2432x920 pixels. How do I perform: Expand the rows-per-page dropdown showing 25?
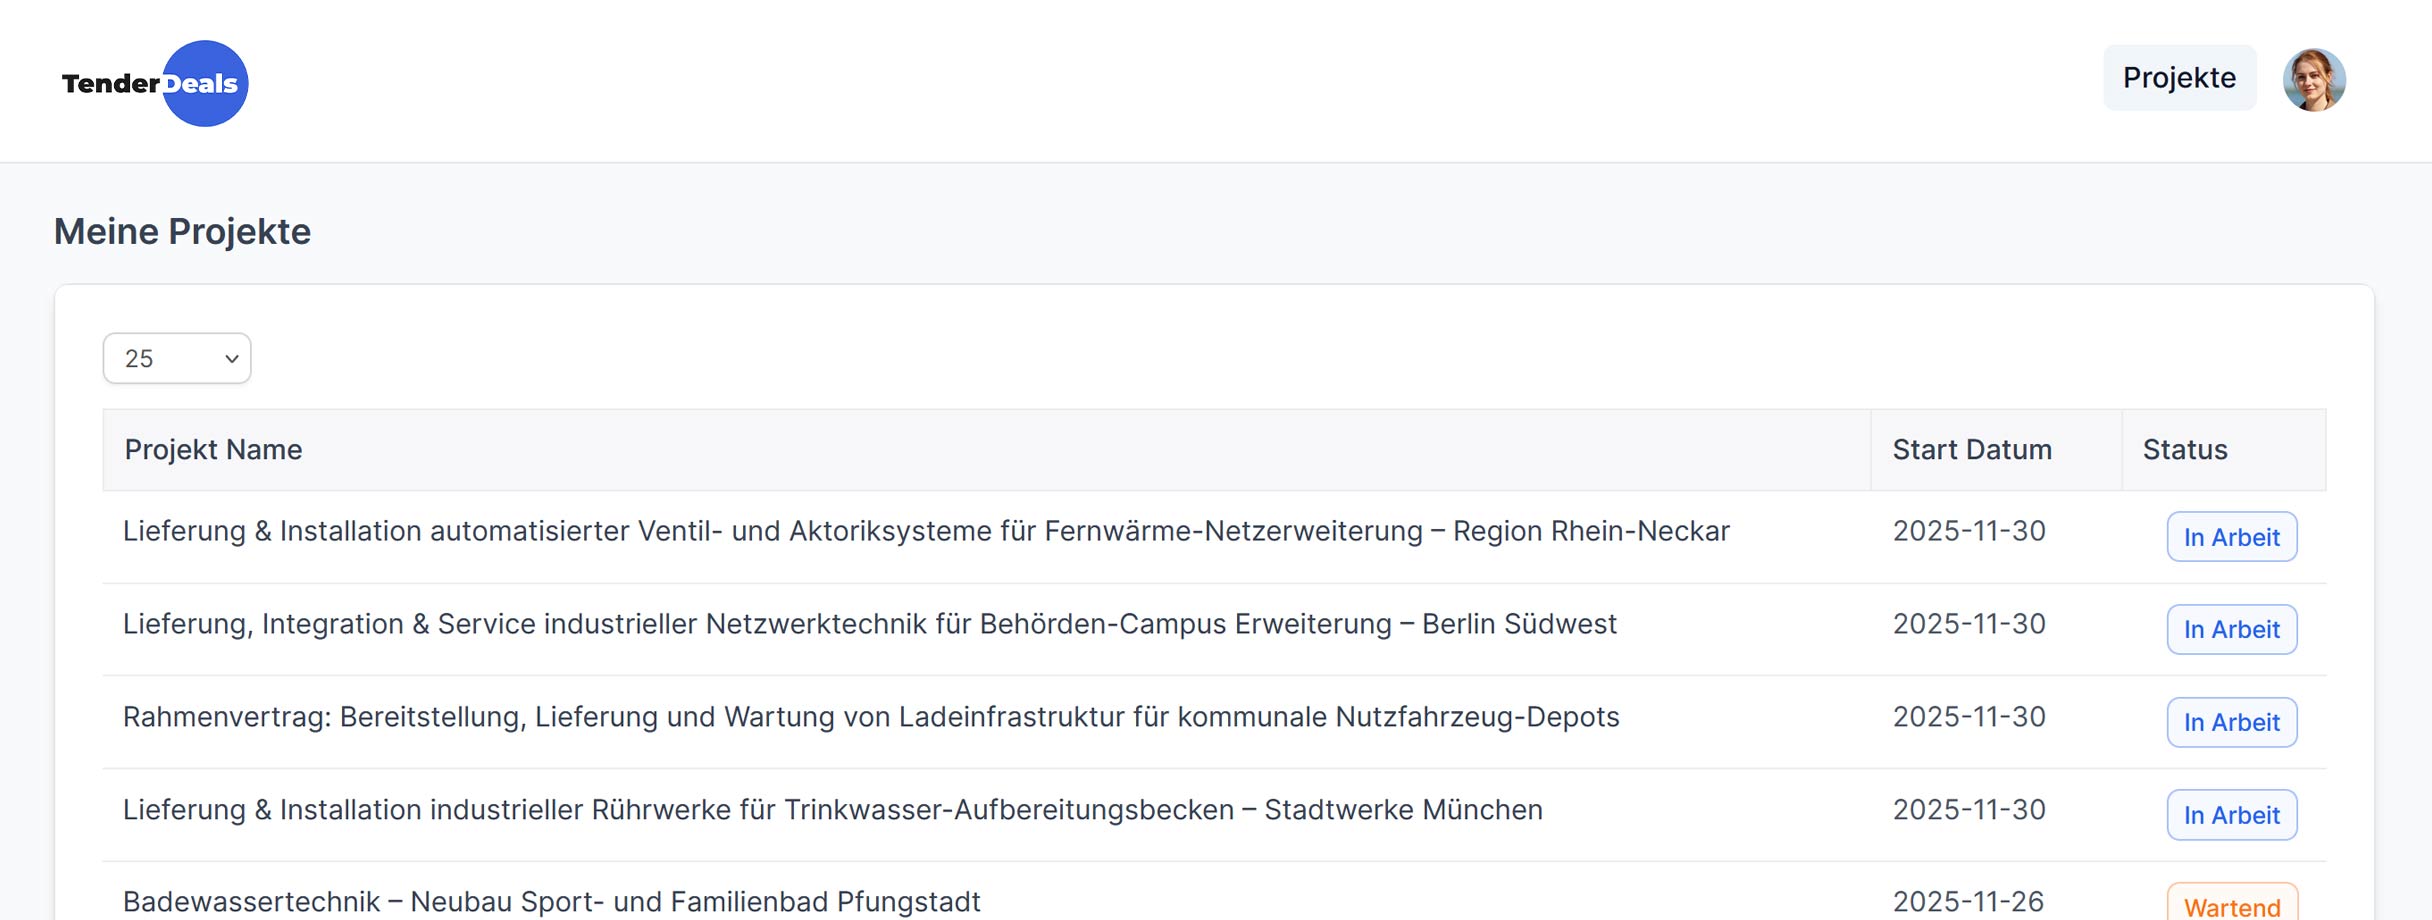click(177, 358)
